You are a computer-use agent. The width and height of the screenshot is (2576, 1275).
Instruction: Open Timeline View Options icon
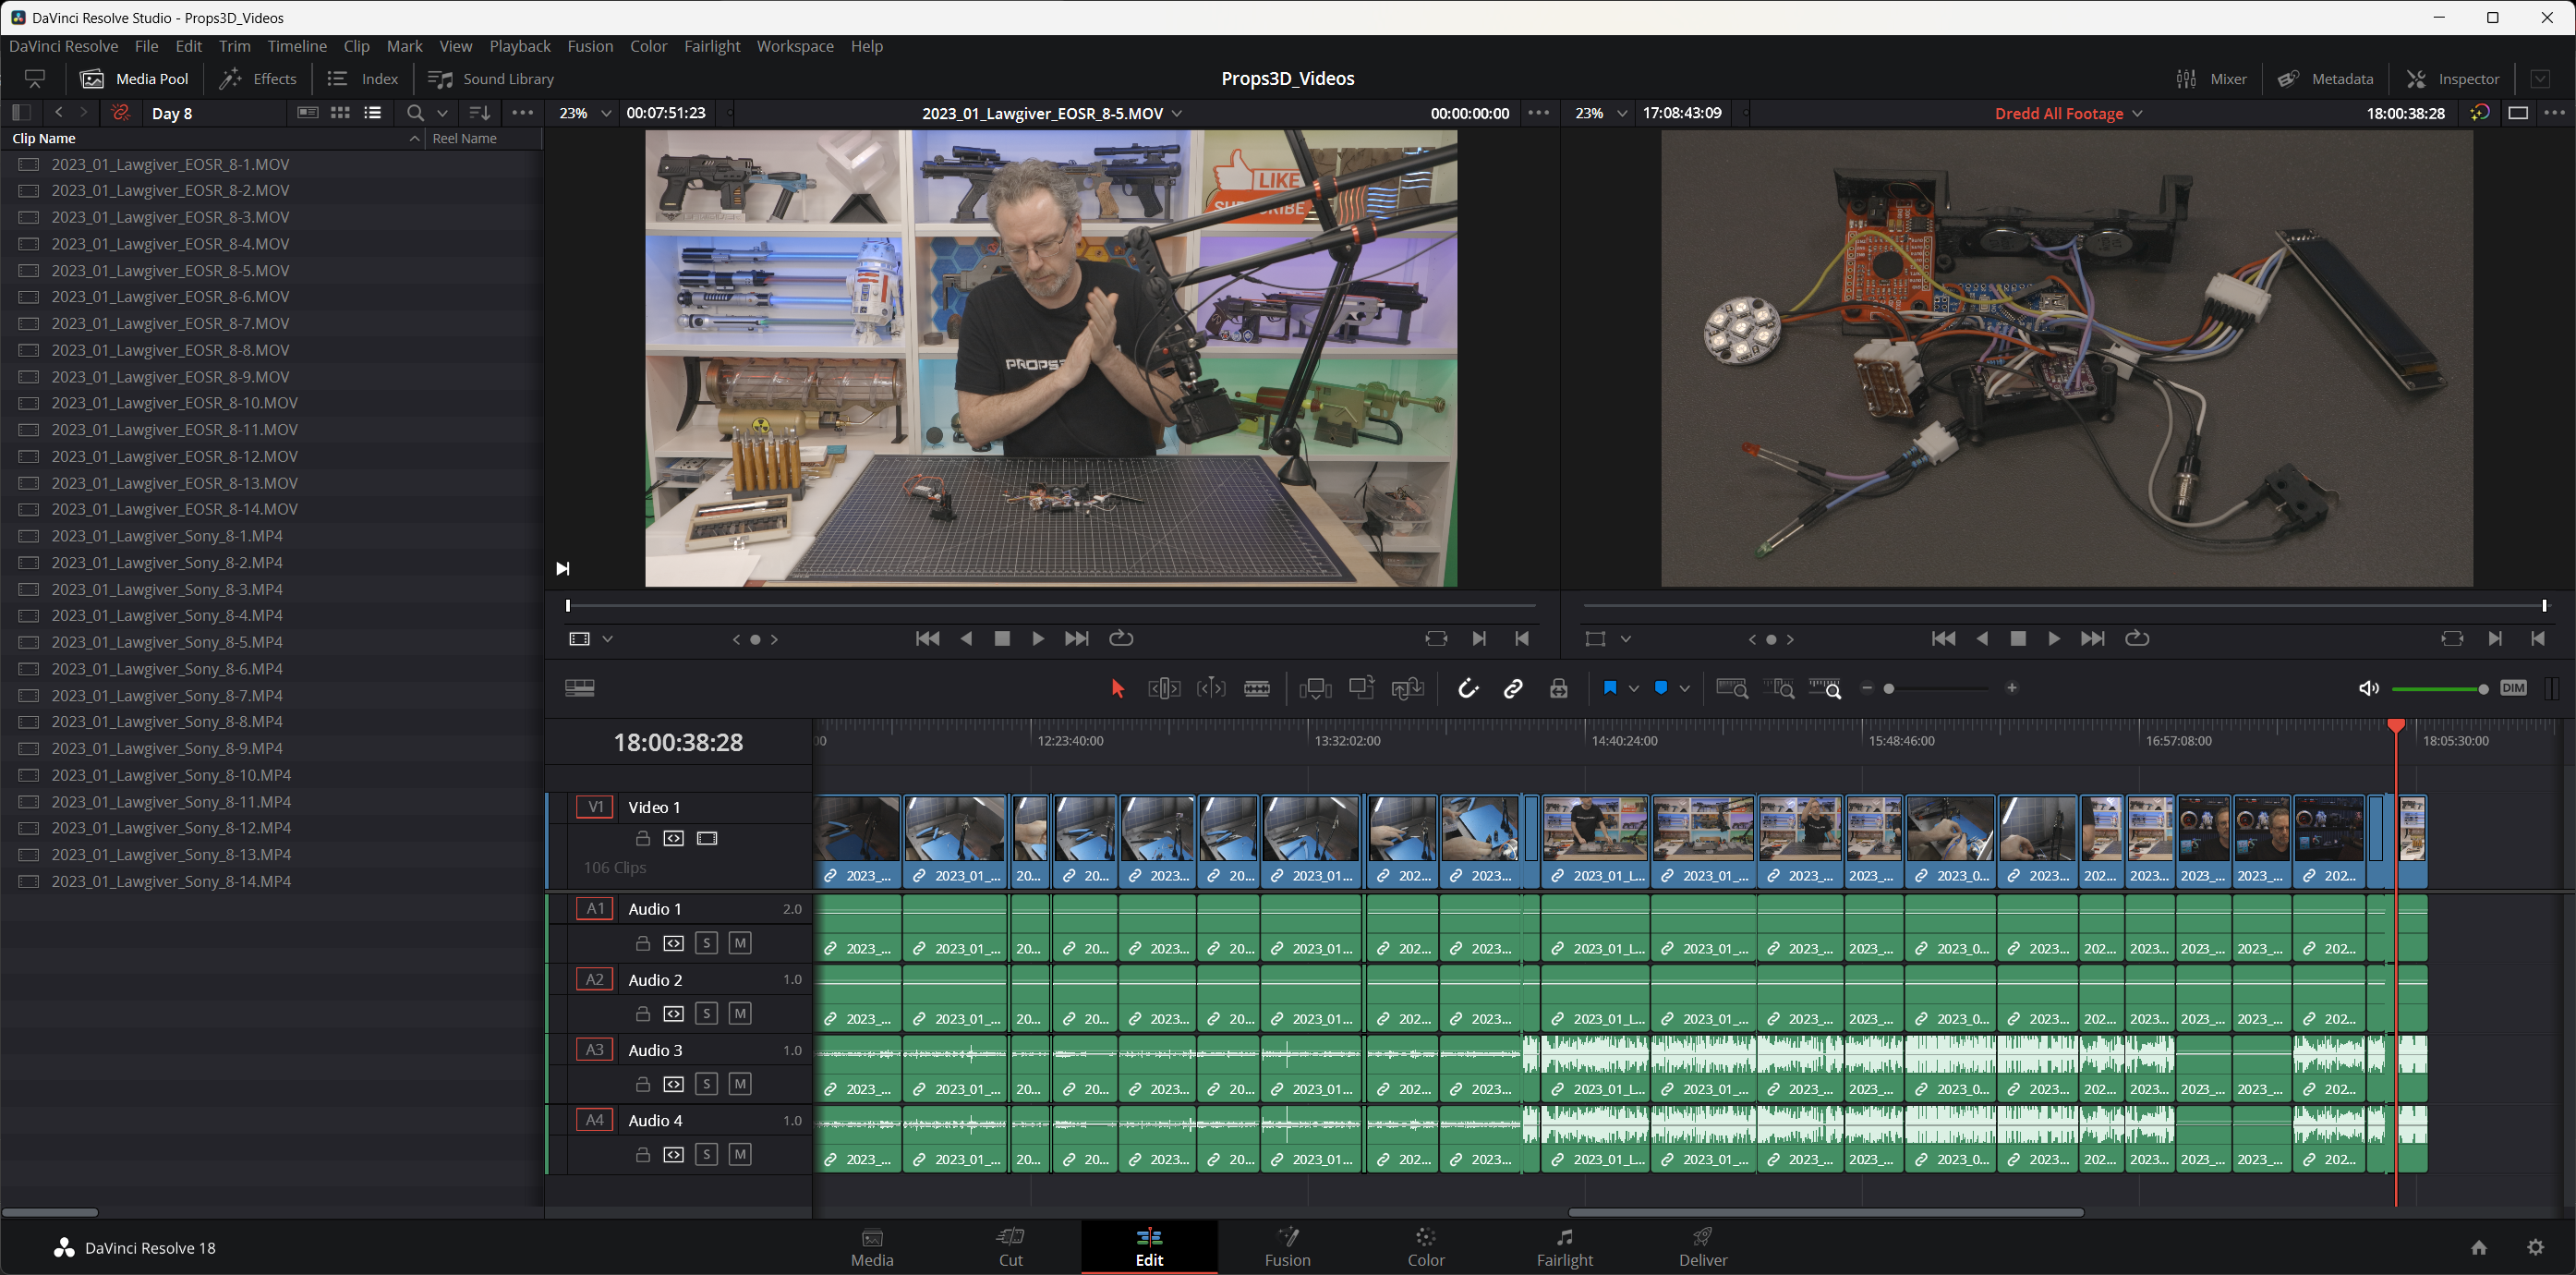coord(580,688)
